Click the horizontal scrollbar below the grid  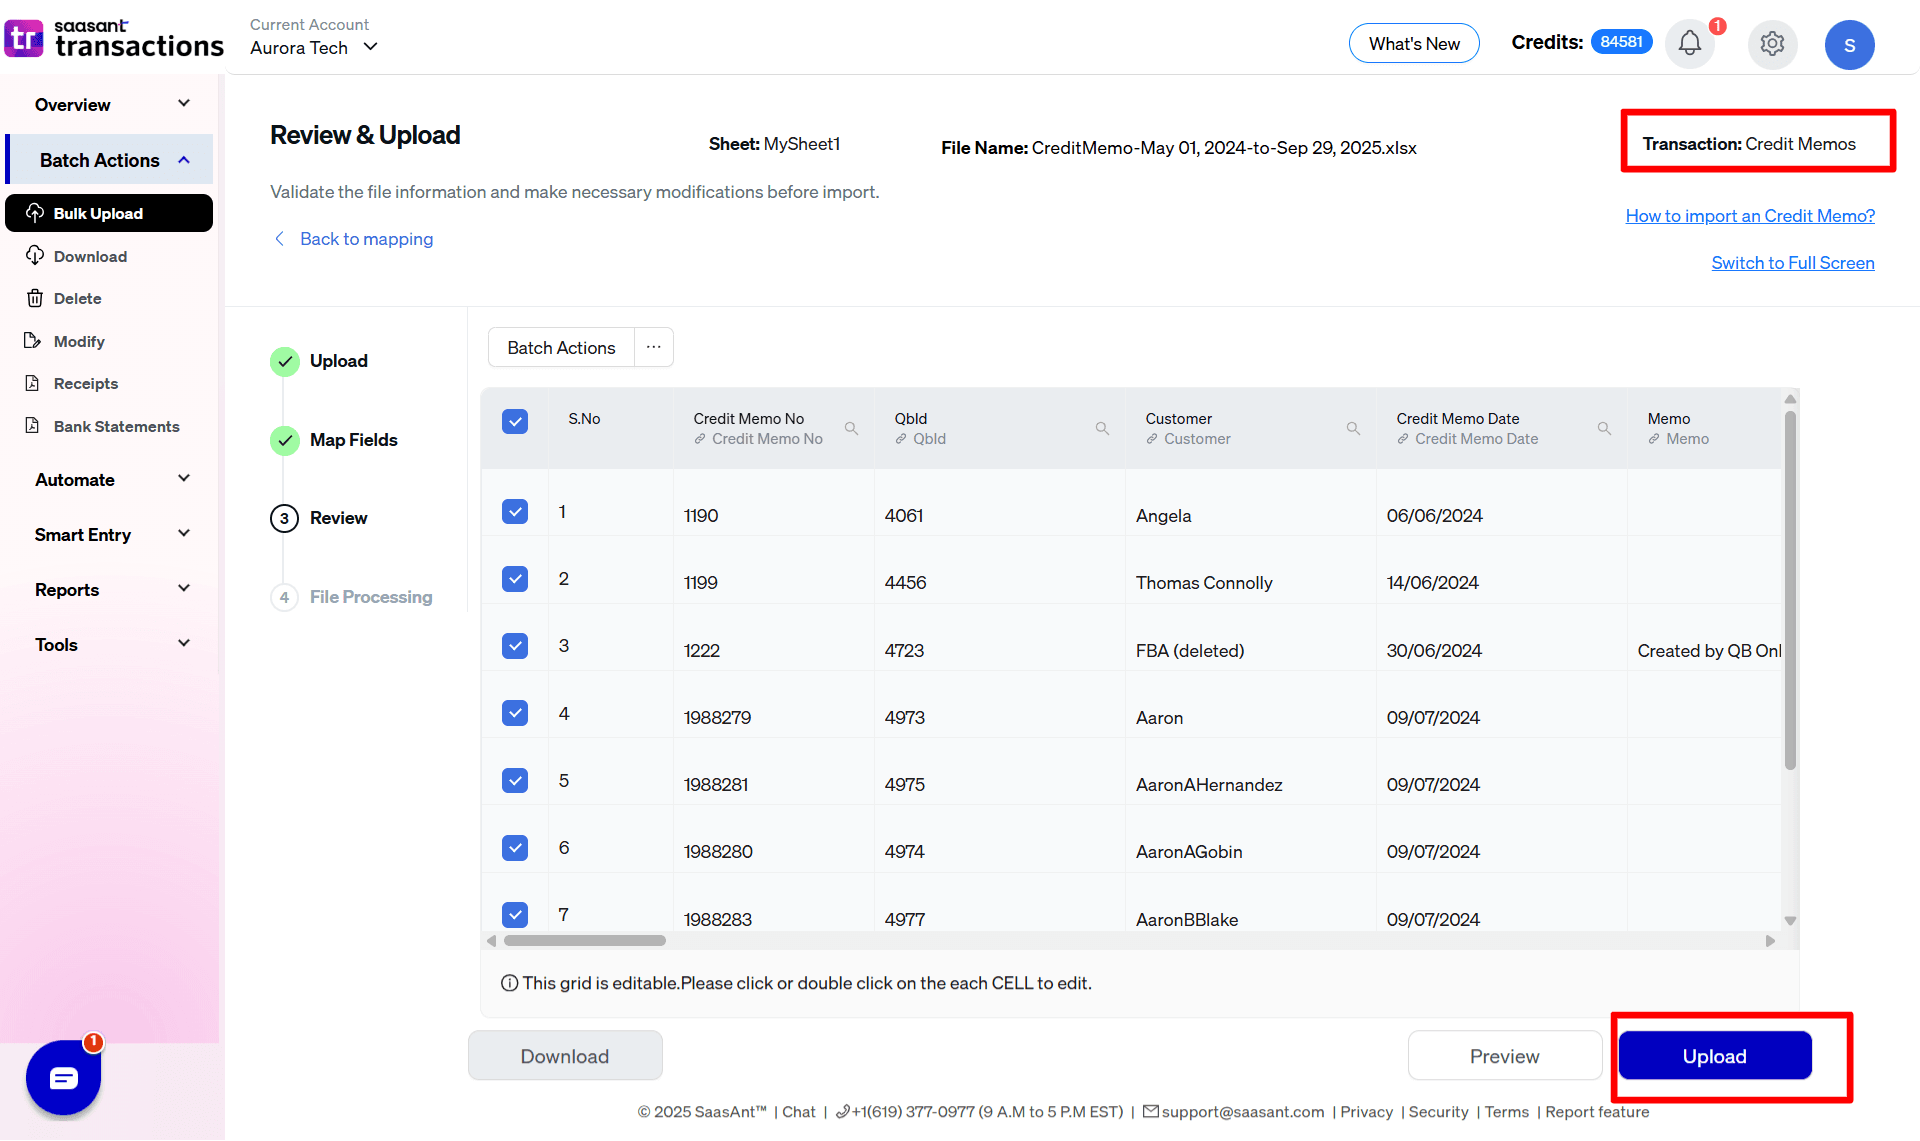584,940
